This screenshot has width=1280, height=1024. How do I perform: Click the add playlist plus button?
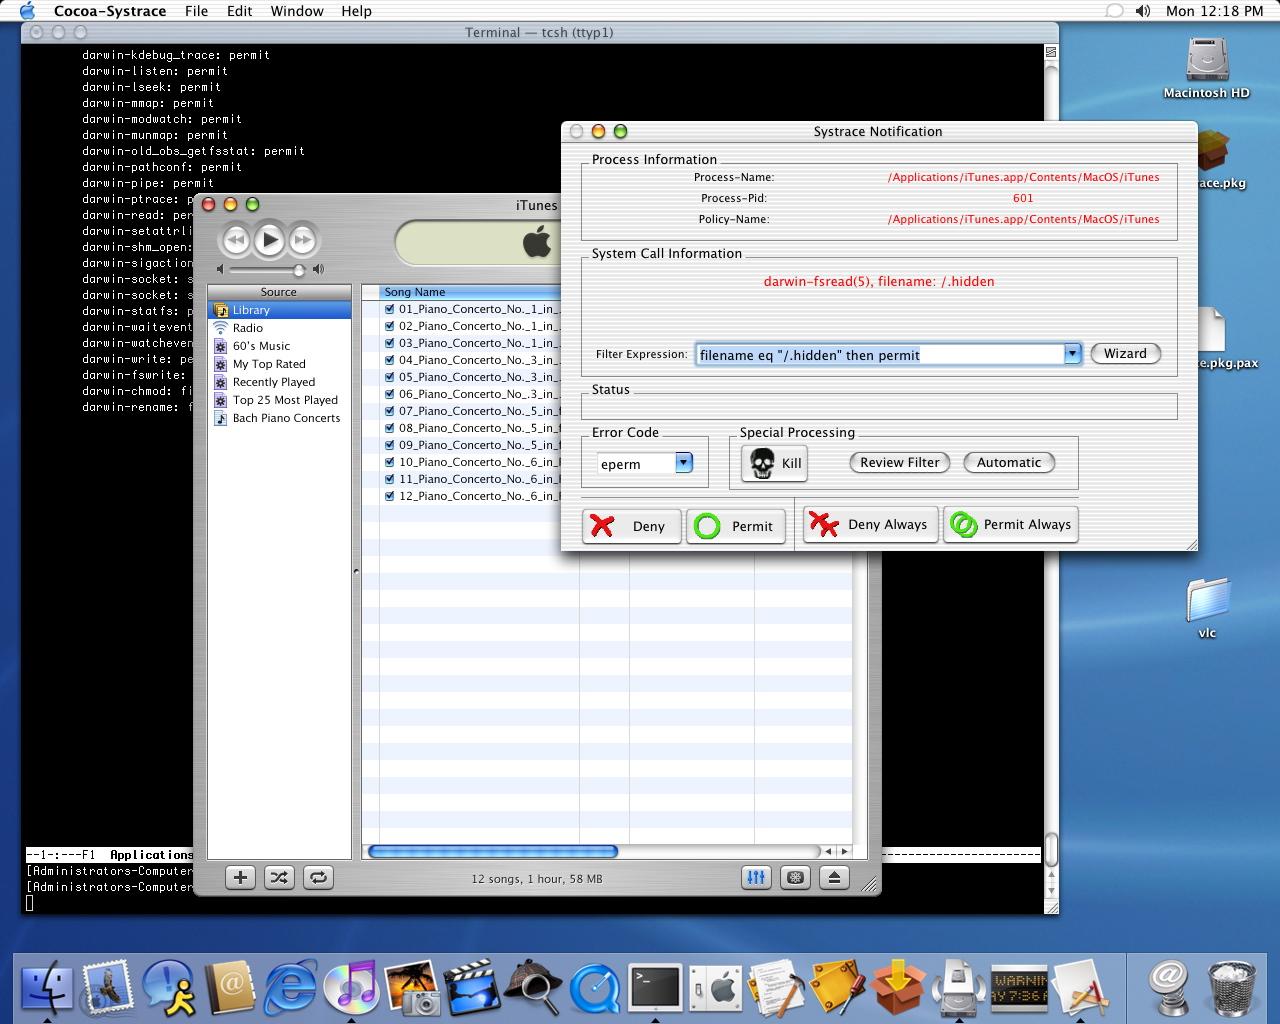pyautogui.click(x=240, y=877)
